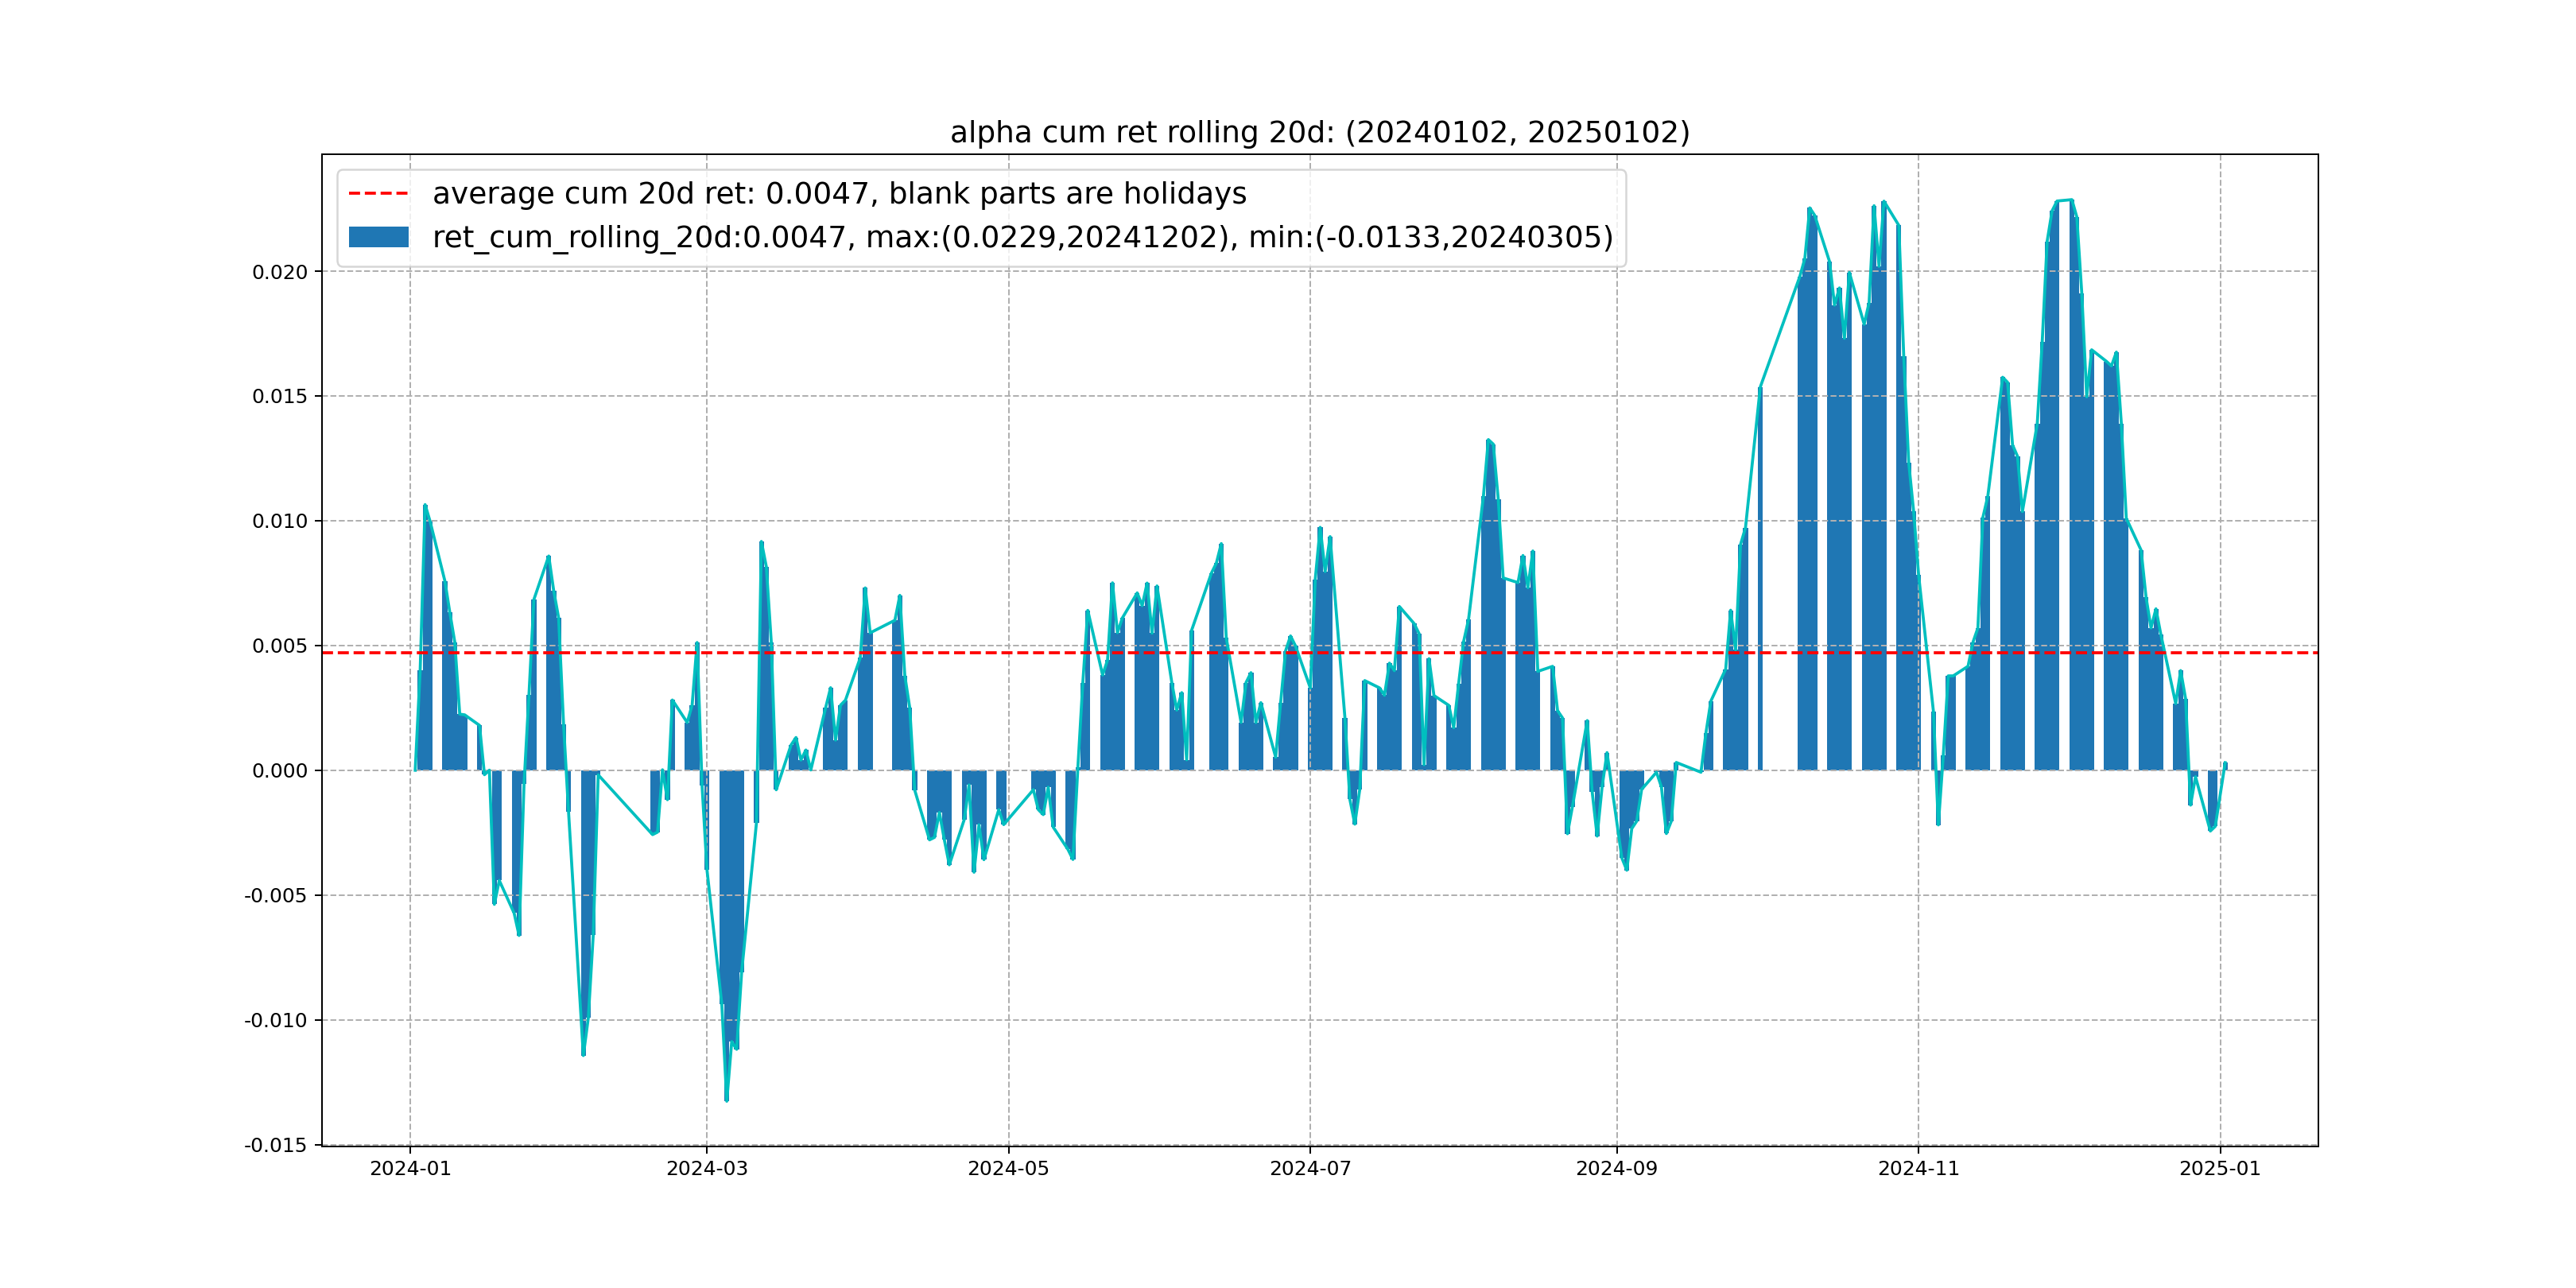Viewport: 2576px width, 1288px height.
Task: Click the ret_cum_rolling_20d legend label
Action: pos(1022,237)
